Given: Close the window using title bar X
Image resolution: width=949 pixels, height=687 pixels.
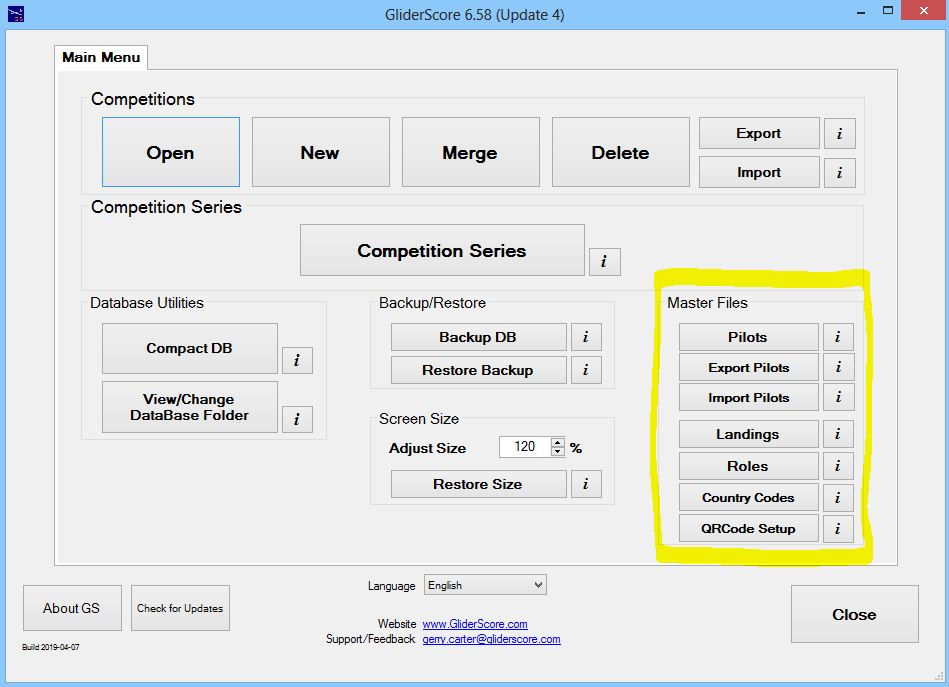Looking at the screenshot, I should 924,11.
